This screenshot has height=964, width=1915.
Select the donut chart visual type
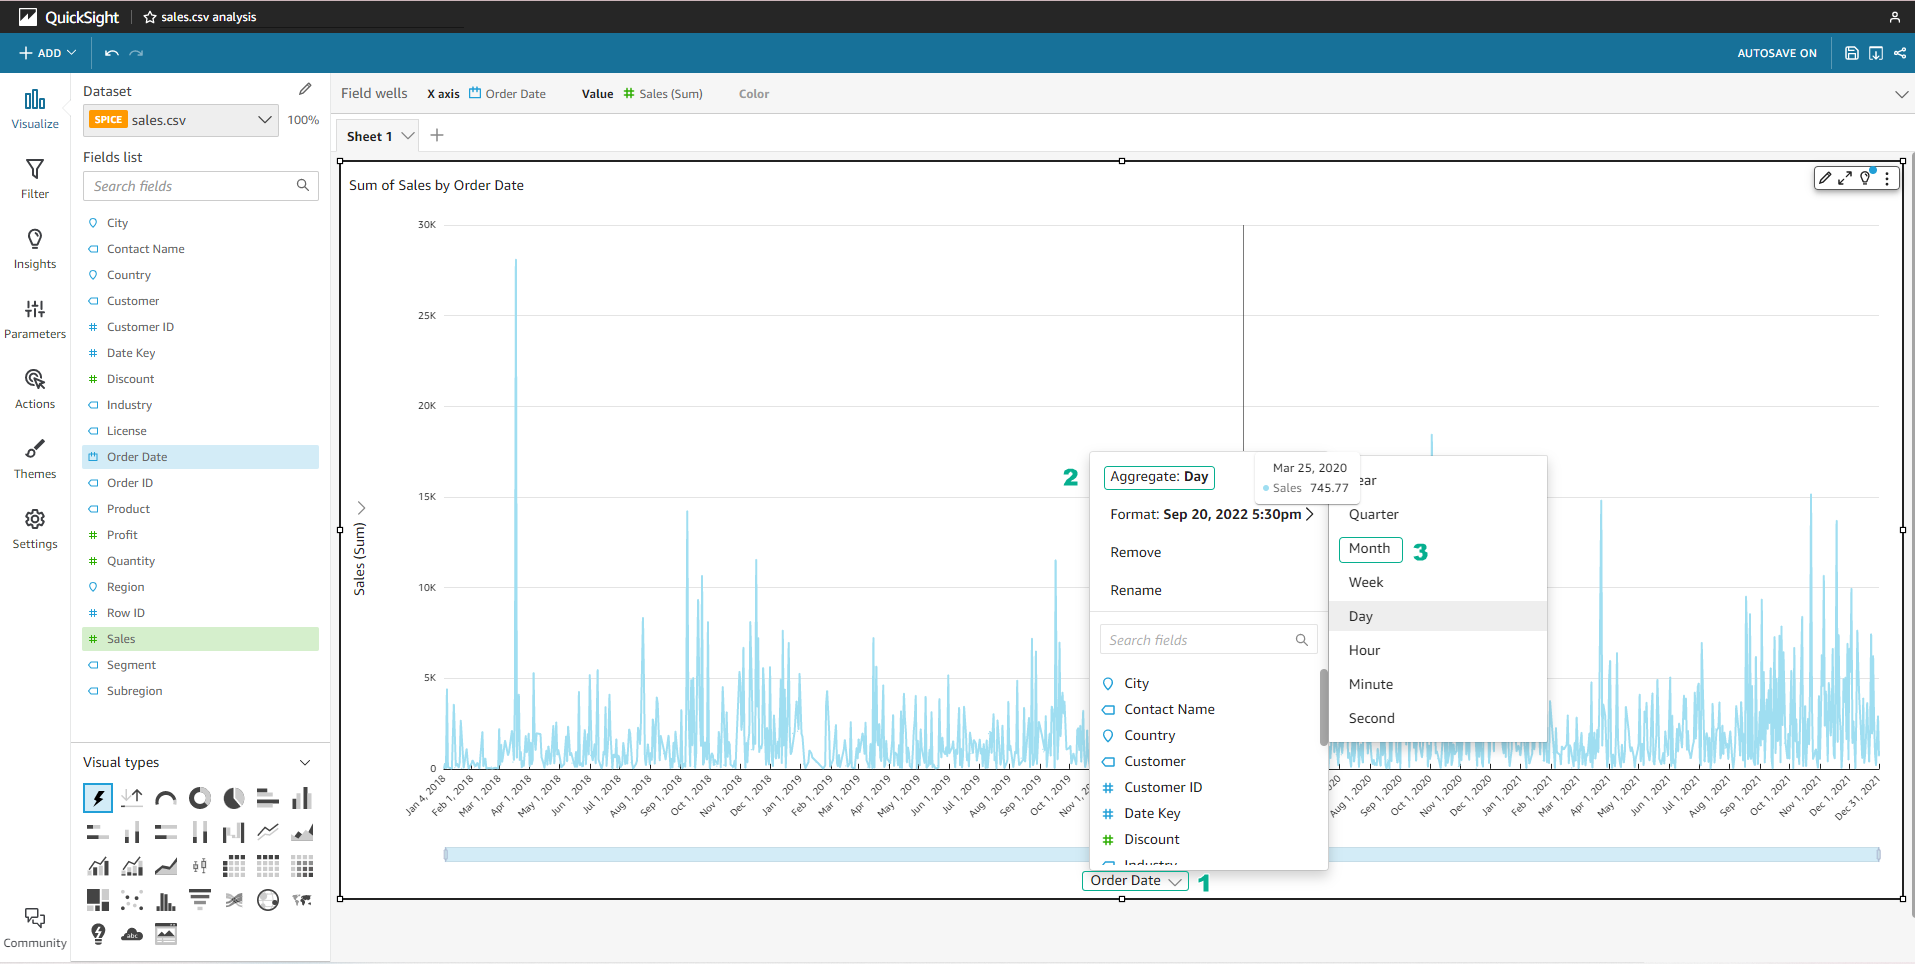click(x=200, y=798)
